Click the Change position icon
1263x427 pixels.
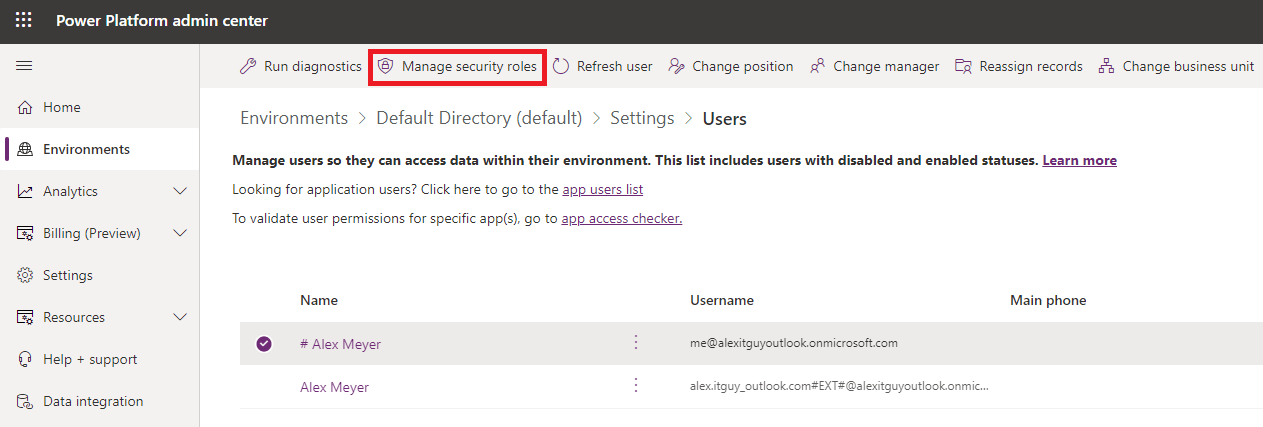pyautogui.click(x=676, y=66)
